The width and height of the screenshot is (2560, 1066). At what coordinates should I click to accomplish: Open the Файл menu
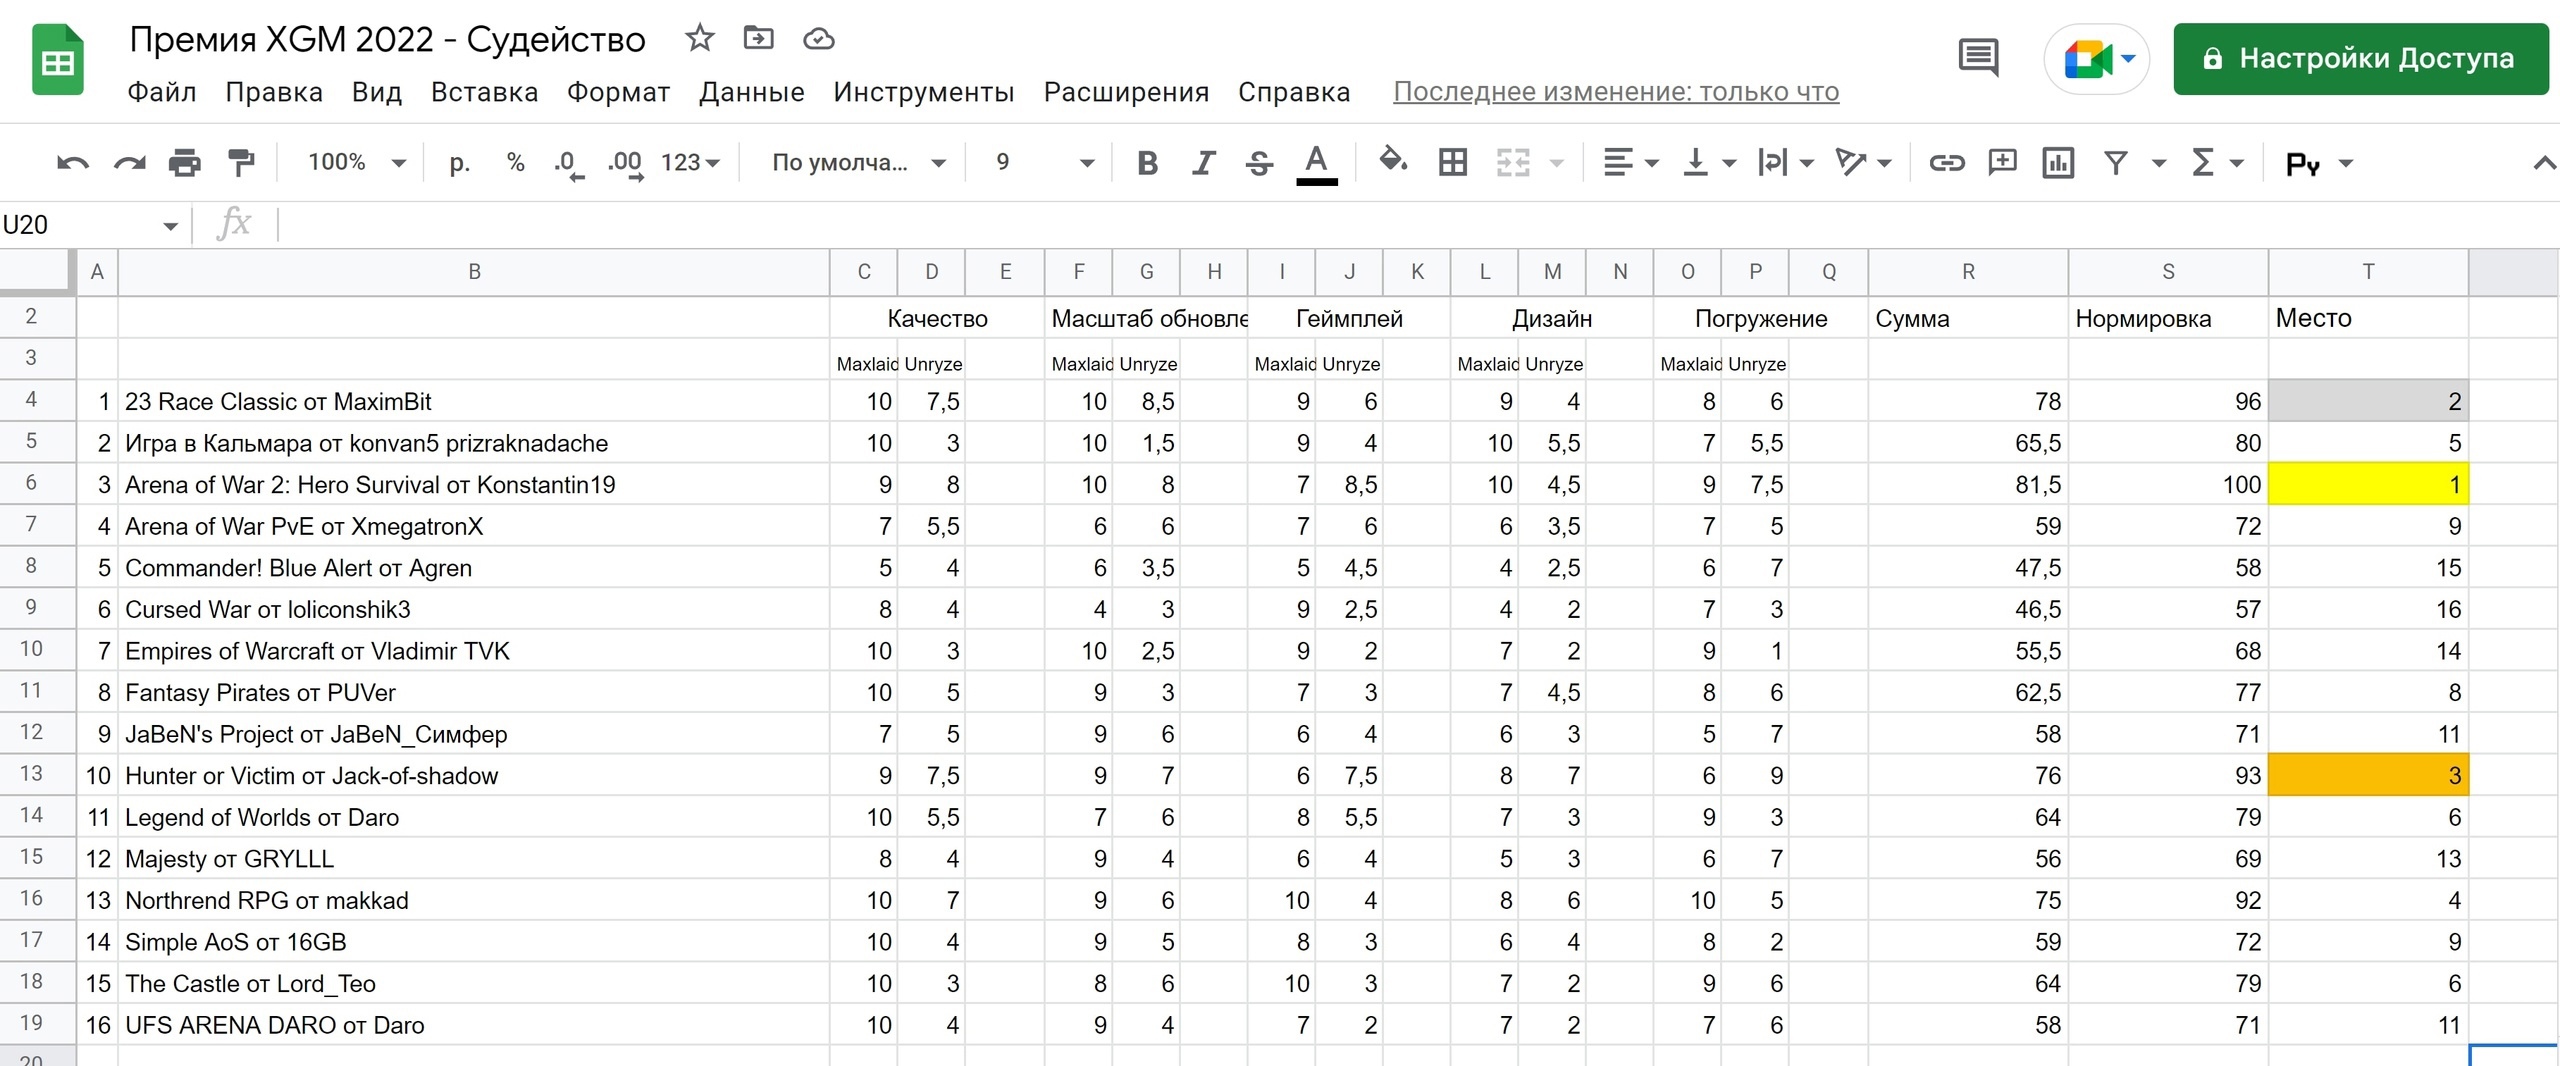[x=161, y=92]
